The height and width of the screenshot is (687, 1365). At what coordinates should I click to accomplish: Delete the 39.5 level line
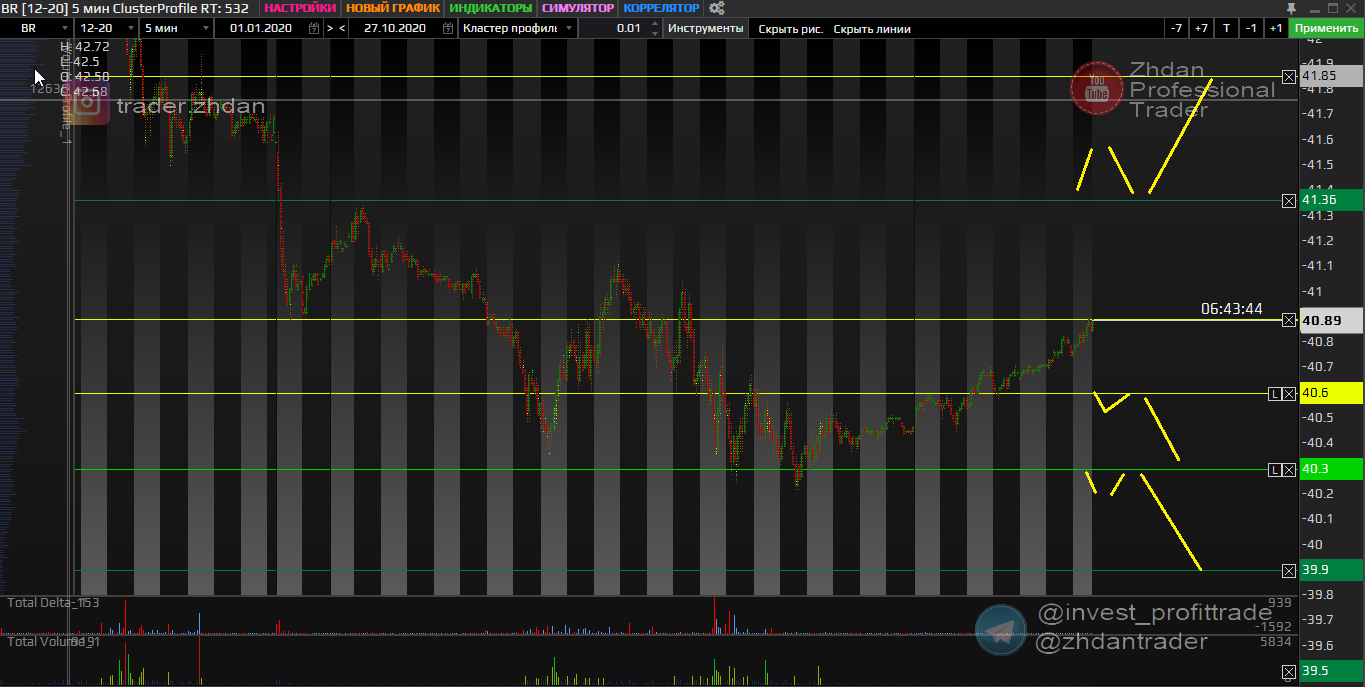click(1289, 671)
